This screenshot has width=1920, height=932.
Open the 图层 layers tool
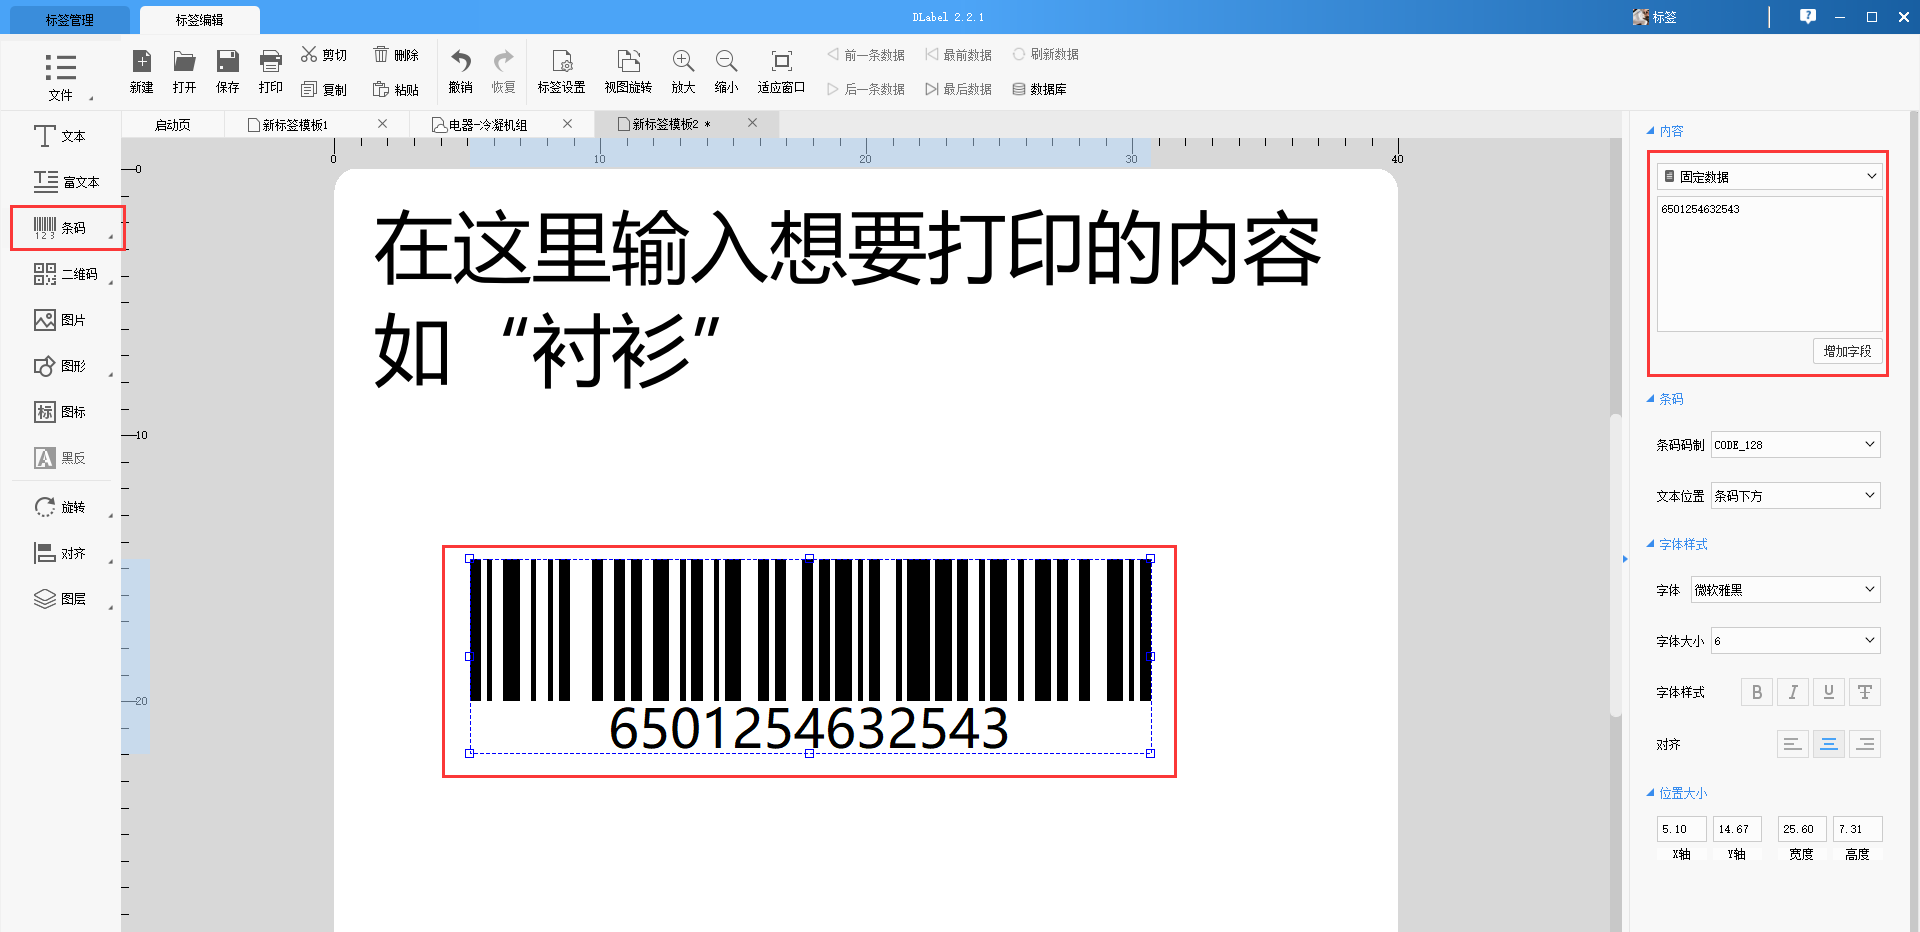tap(60, 599)
